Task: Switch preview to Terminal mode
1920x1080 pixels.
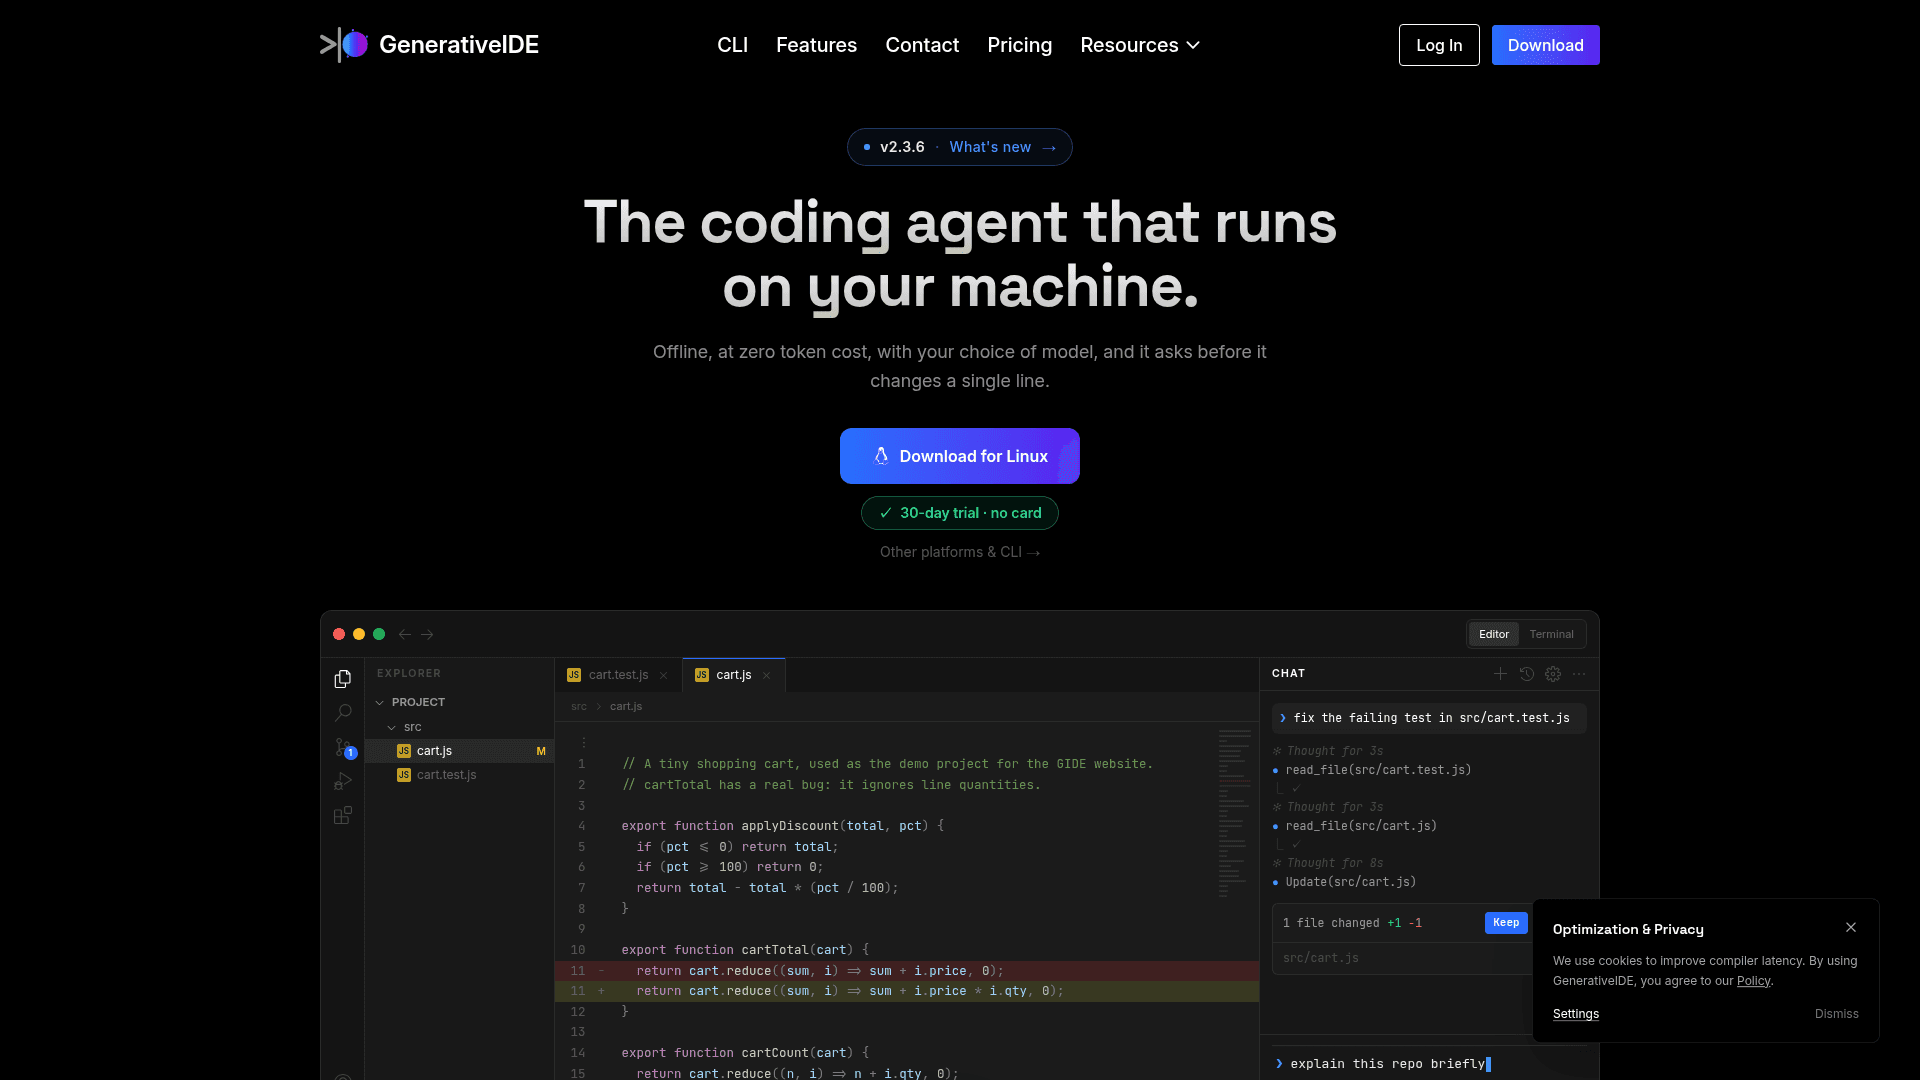Action: [x=1551, y=634]
